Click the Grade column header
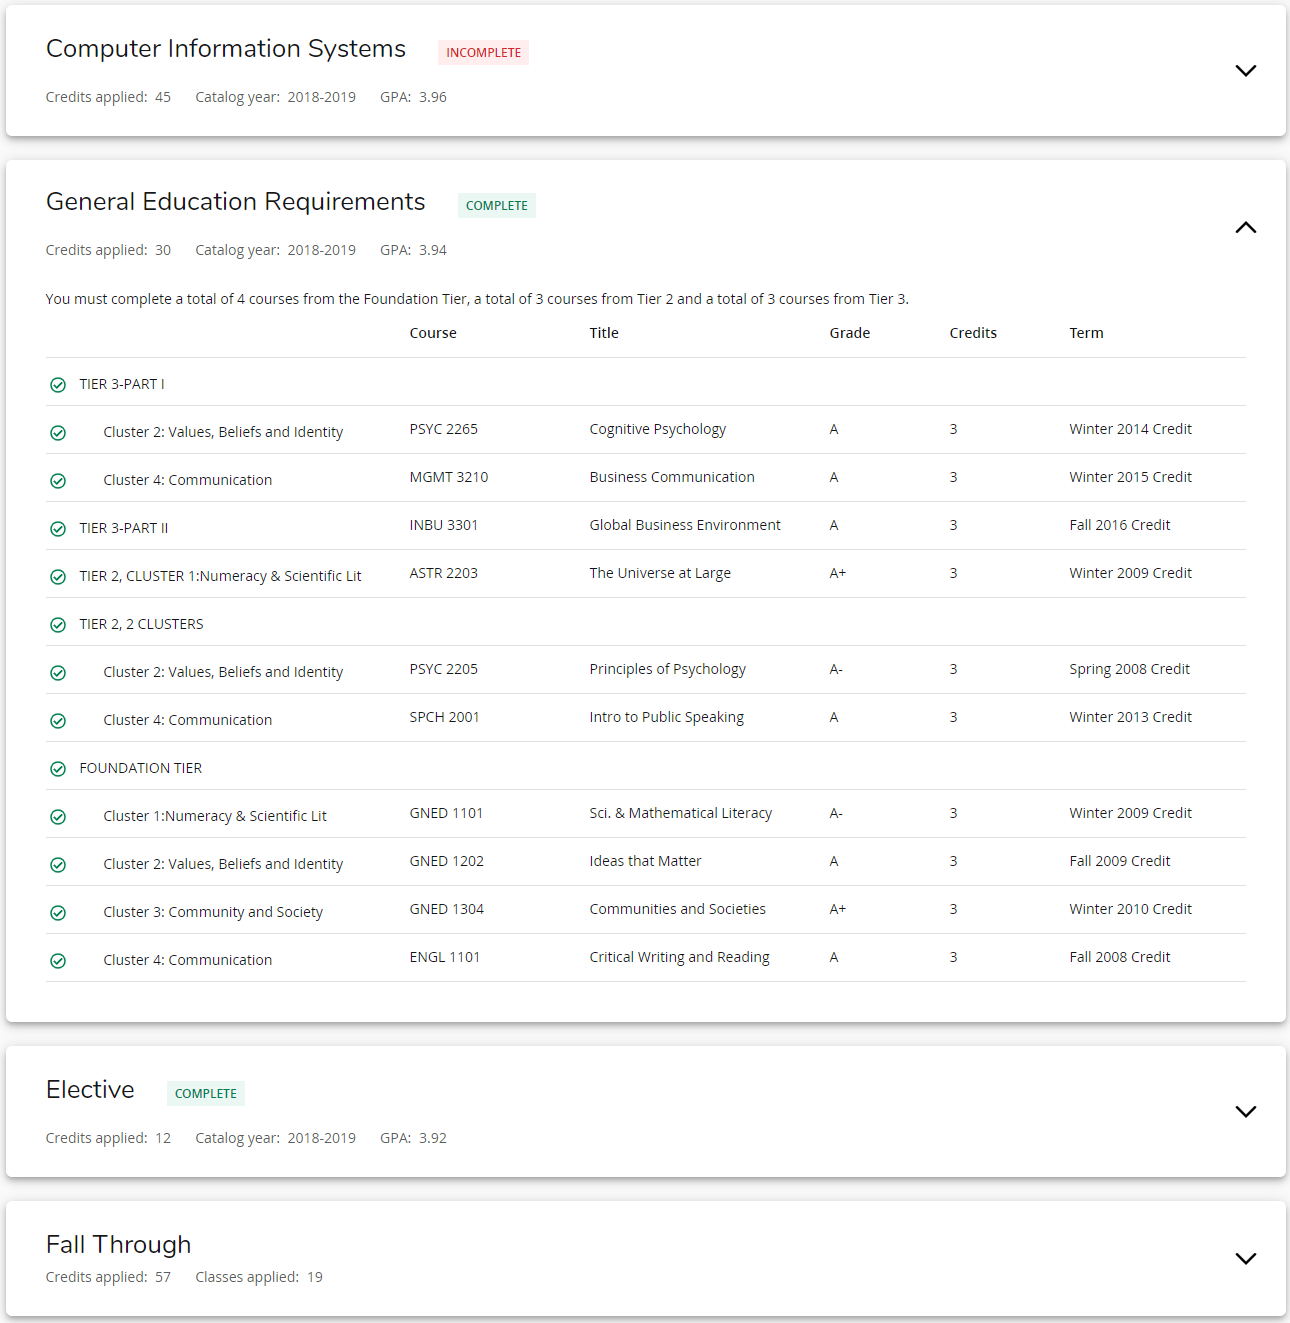The height and width of the screenshot is (1323, 1290). [849, 333]
